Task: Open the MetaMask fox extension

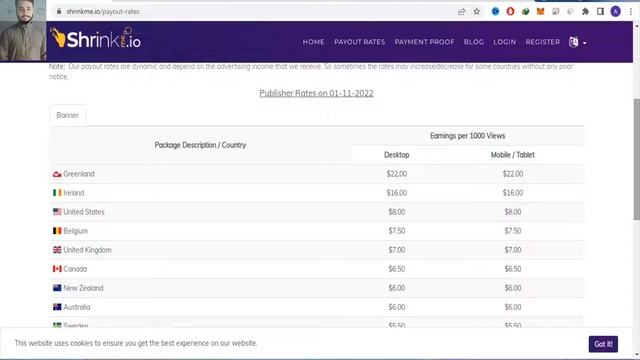Action: click(x=540, y=11)
